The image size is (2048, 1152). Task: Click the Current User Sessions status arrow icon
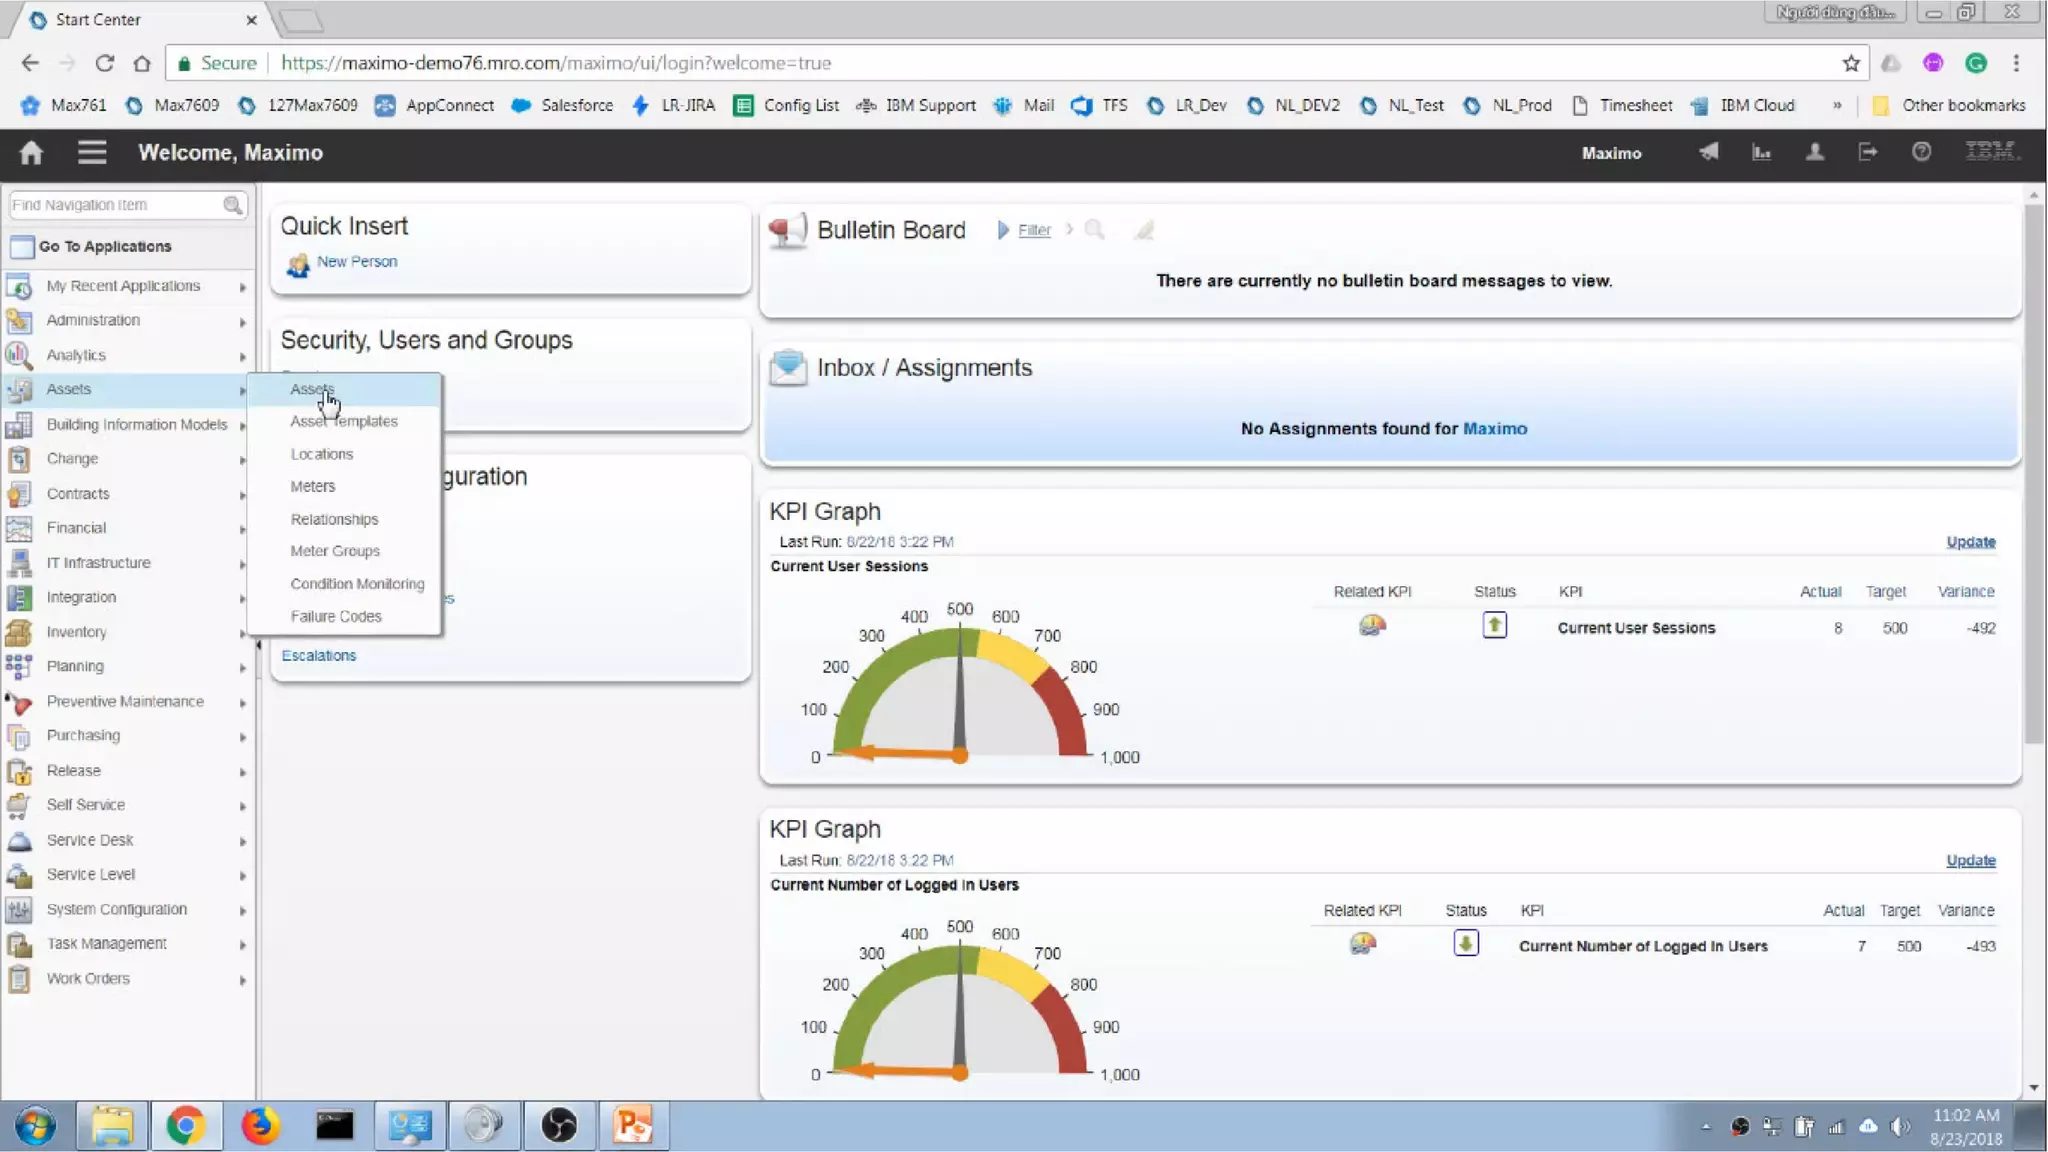pos(1494,626)
